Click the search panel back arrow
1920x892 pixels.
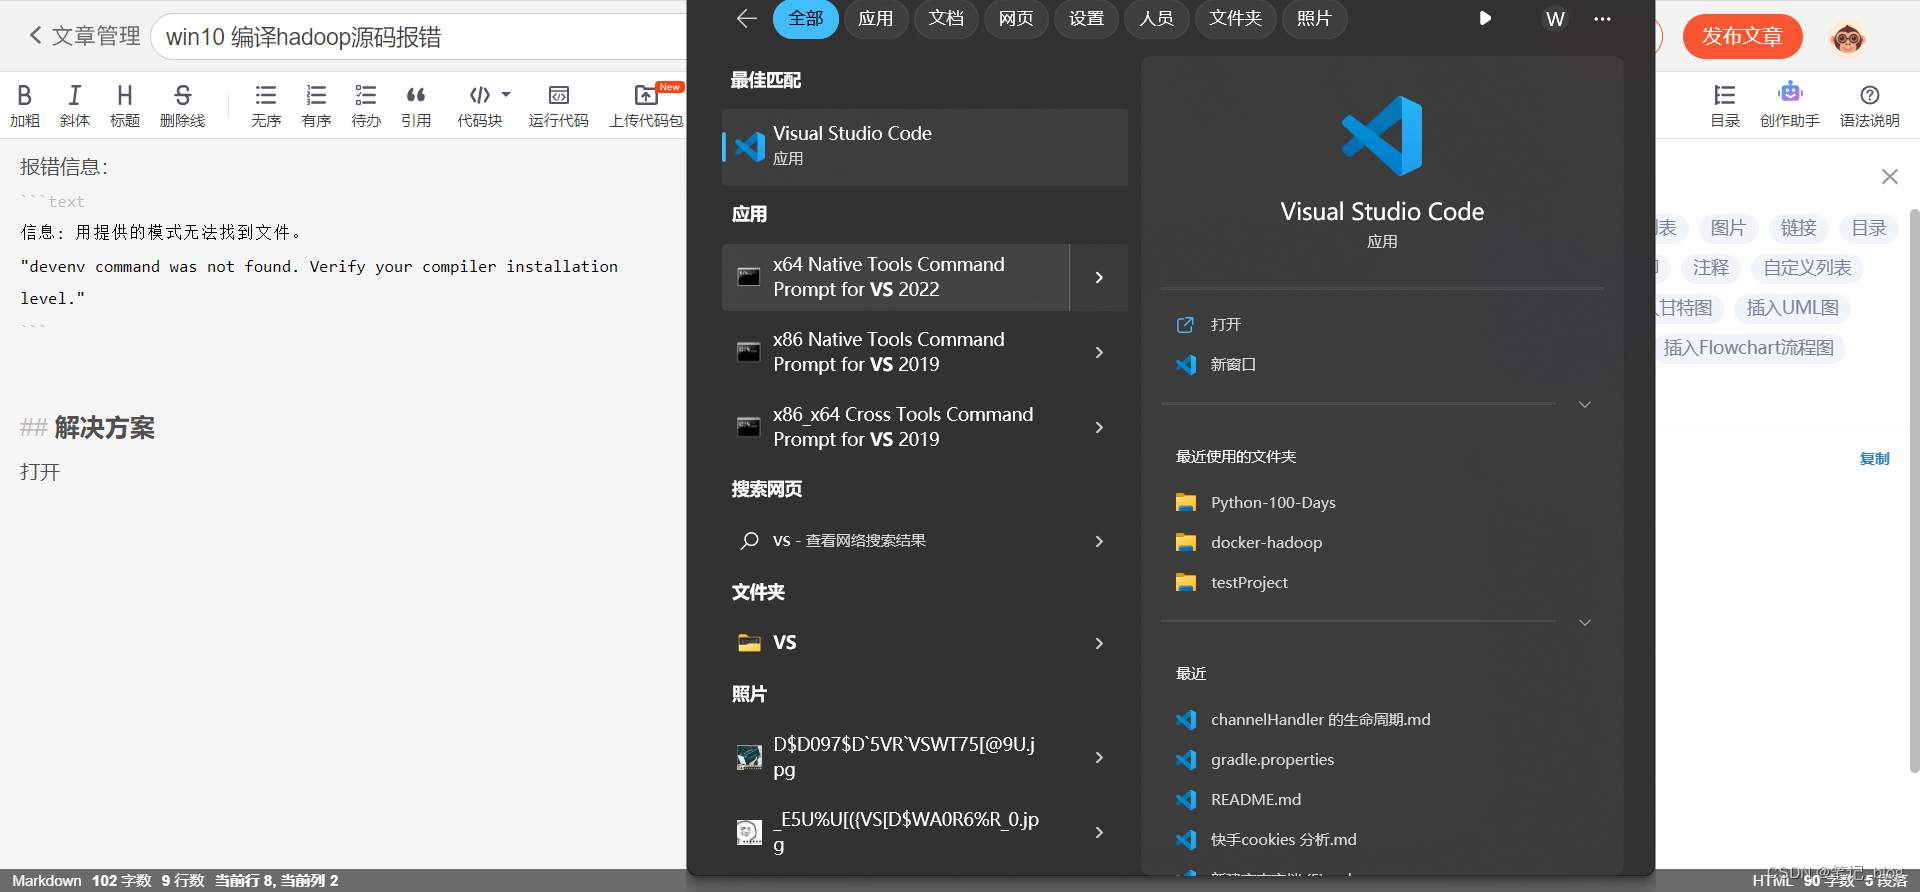click(x=746, y=18)
